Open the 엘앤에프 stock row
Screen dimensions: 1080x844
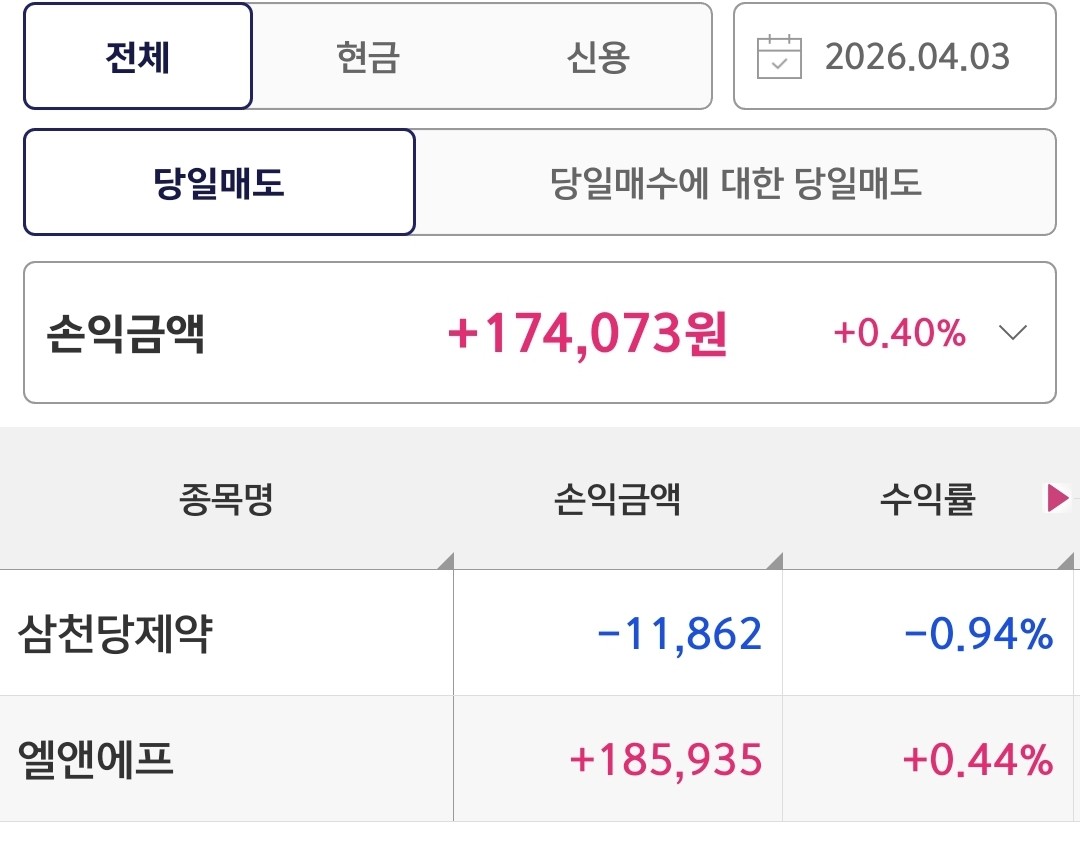[x=96, y=760]
